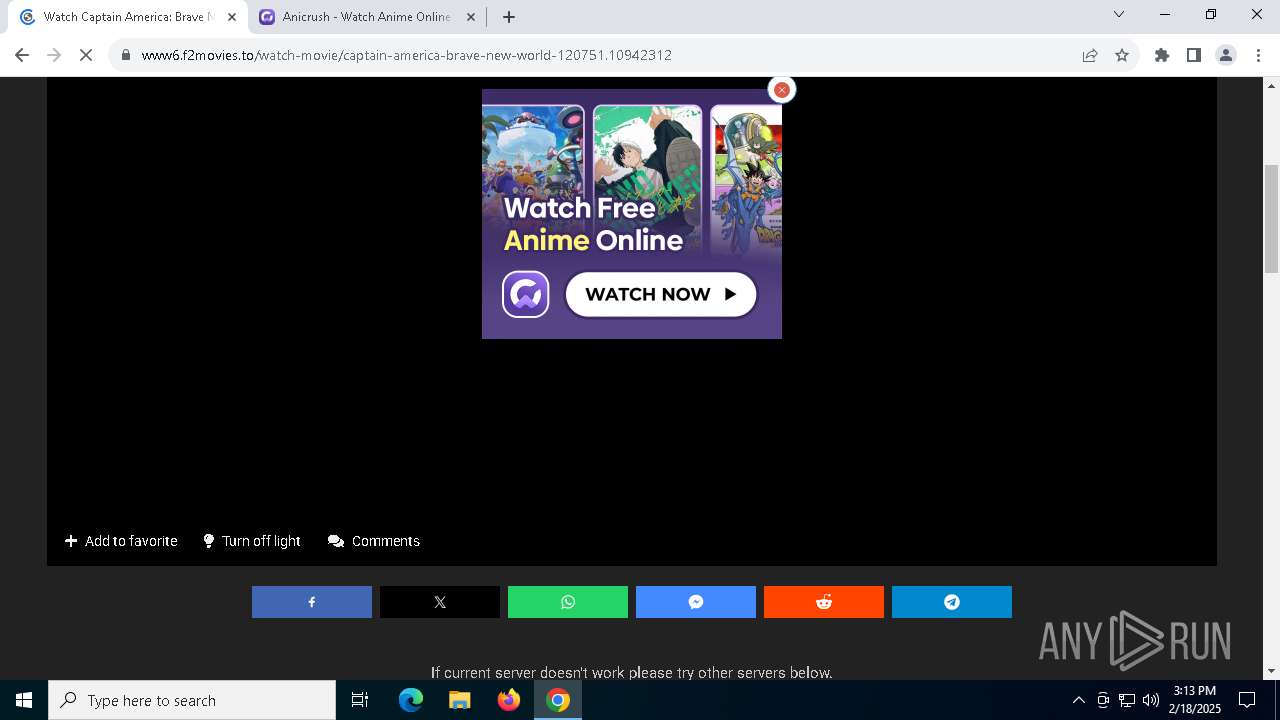This screenshot has height=720, width=1280.
Task: Launch Microsoft Edge from taskbar
Action: (411, 700)
